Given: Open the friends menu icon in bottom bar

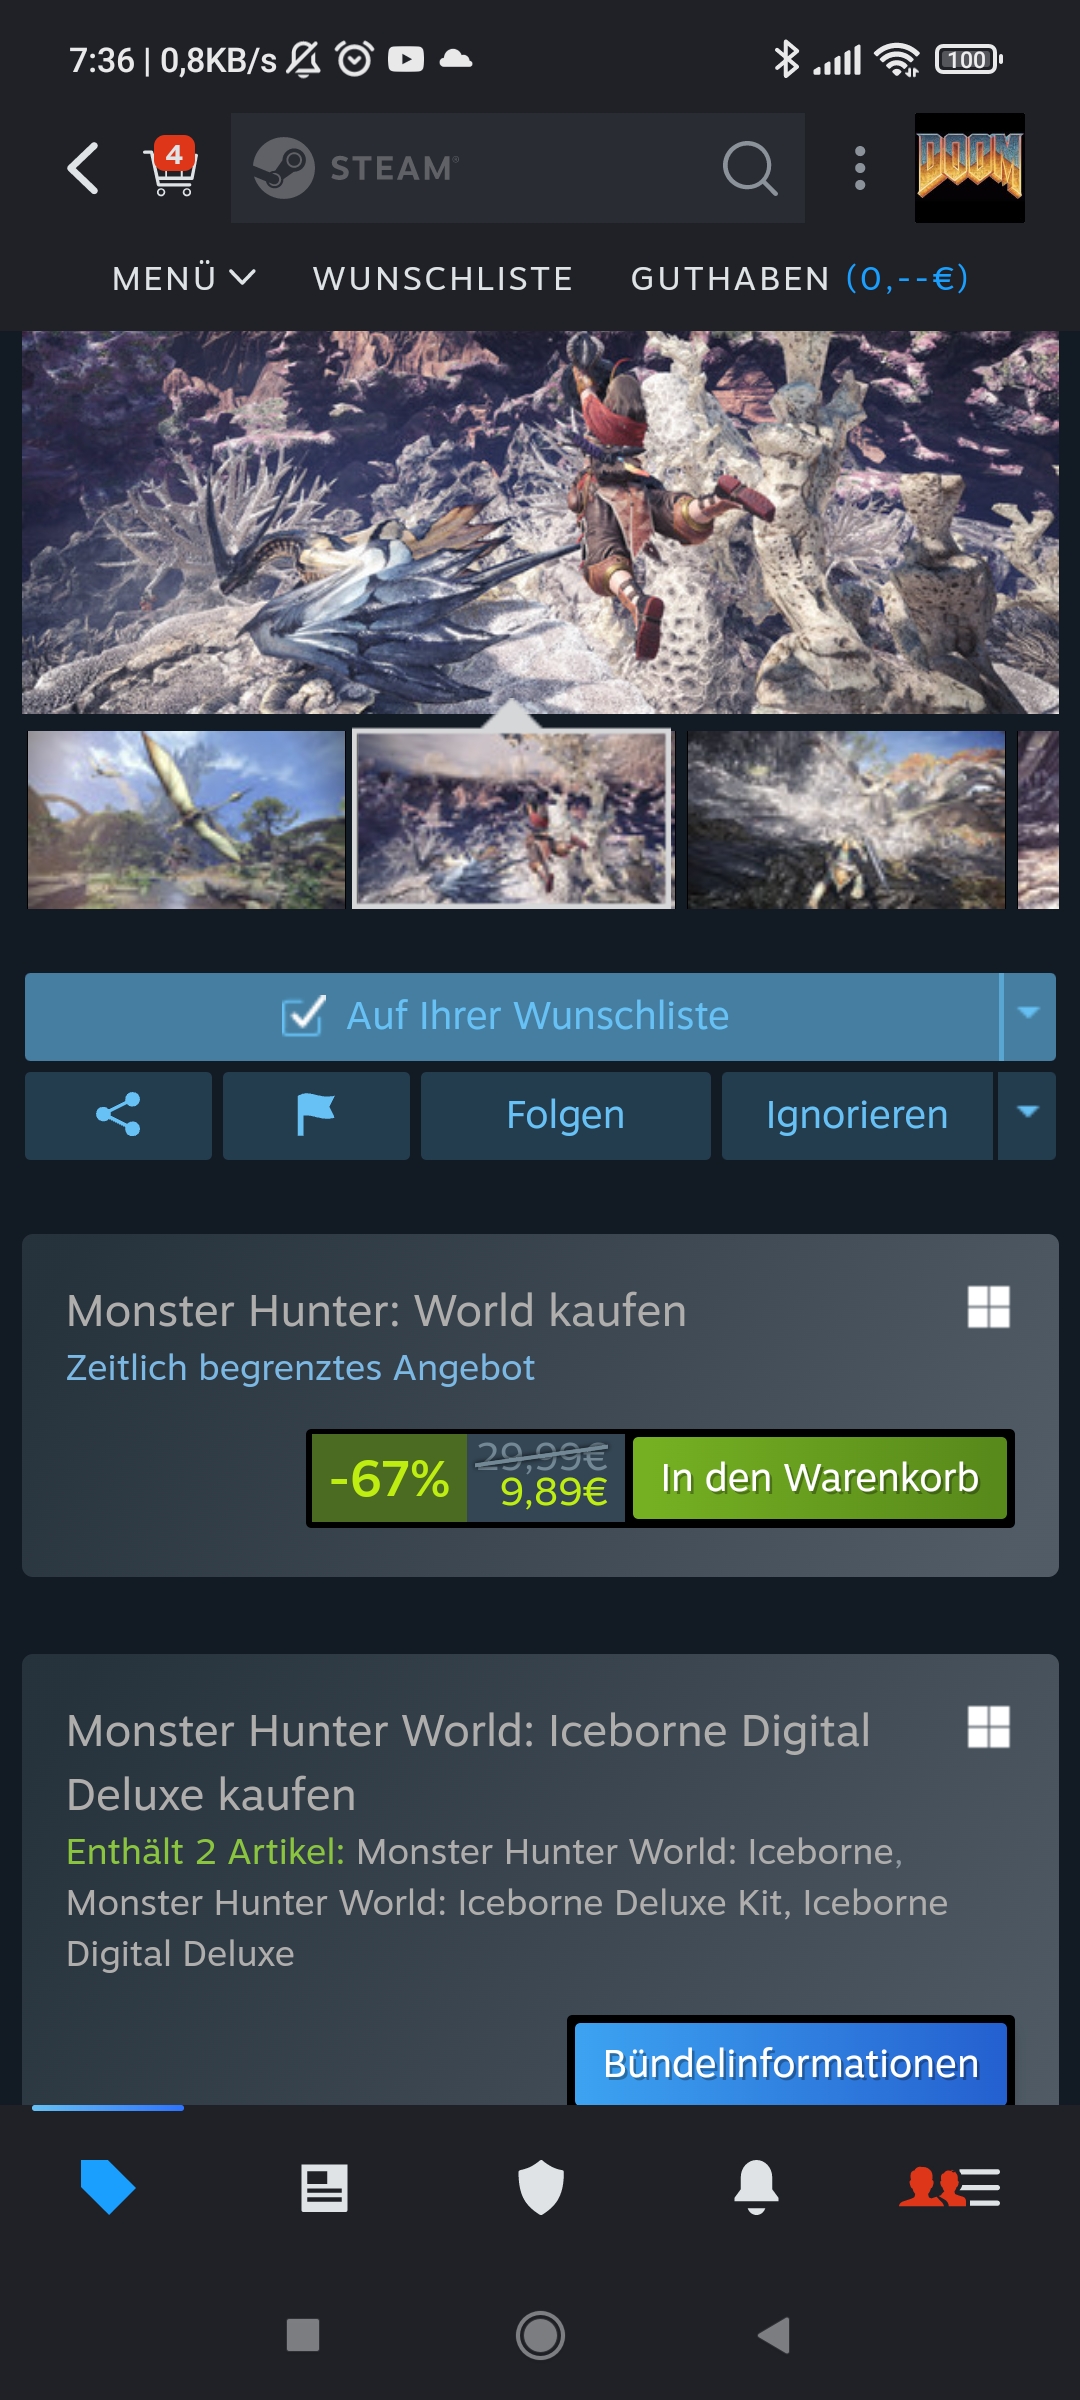Looking at the screenshot, I should pos(950,2187).
